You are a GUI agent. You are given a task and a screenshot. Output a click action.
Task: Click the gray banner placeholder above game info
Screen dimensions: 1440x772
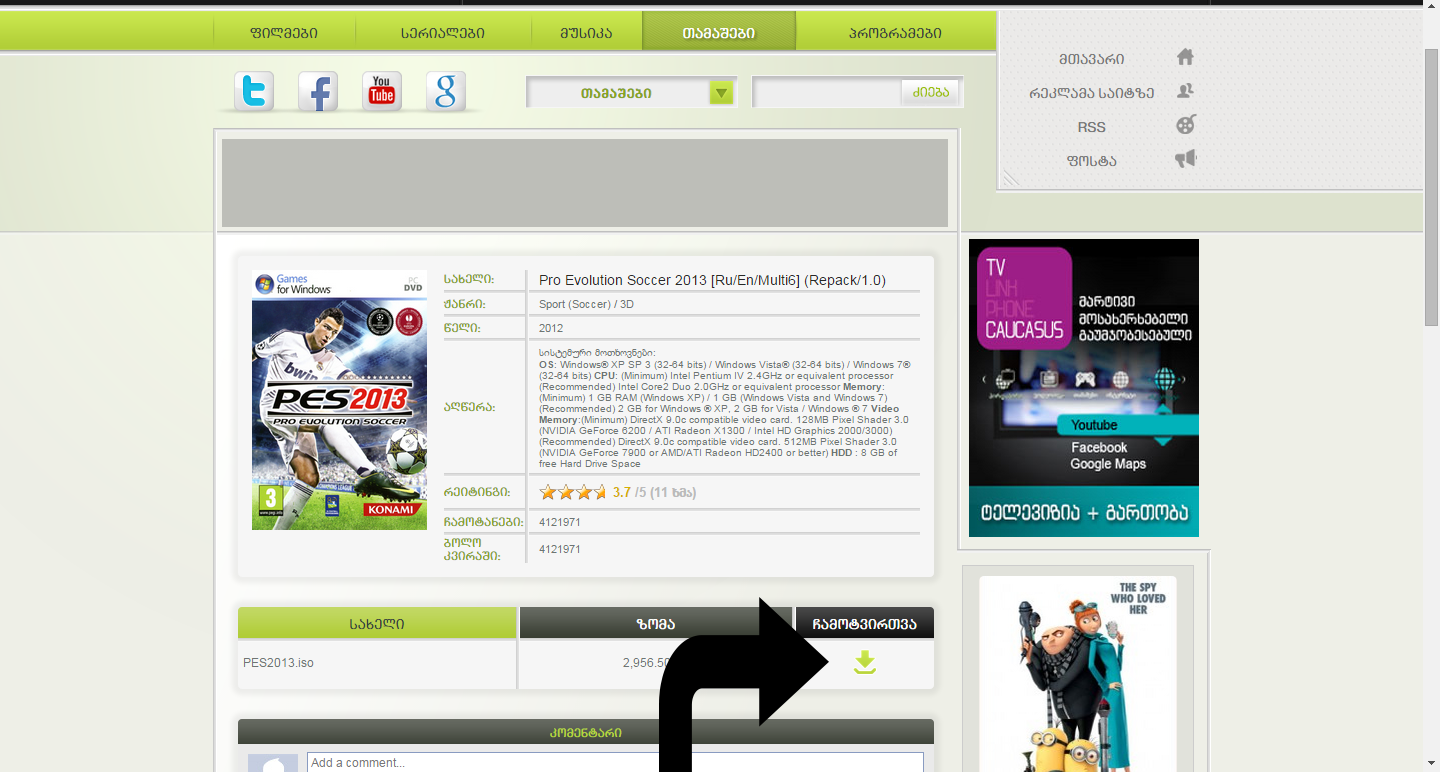585,183
